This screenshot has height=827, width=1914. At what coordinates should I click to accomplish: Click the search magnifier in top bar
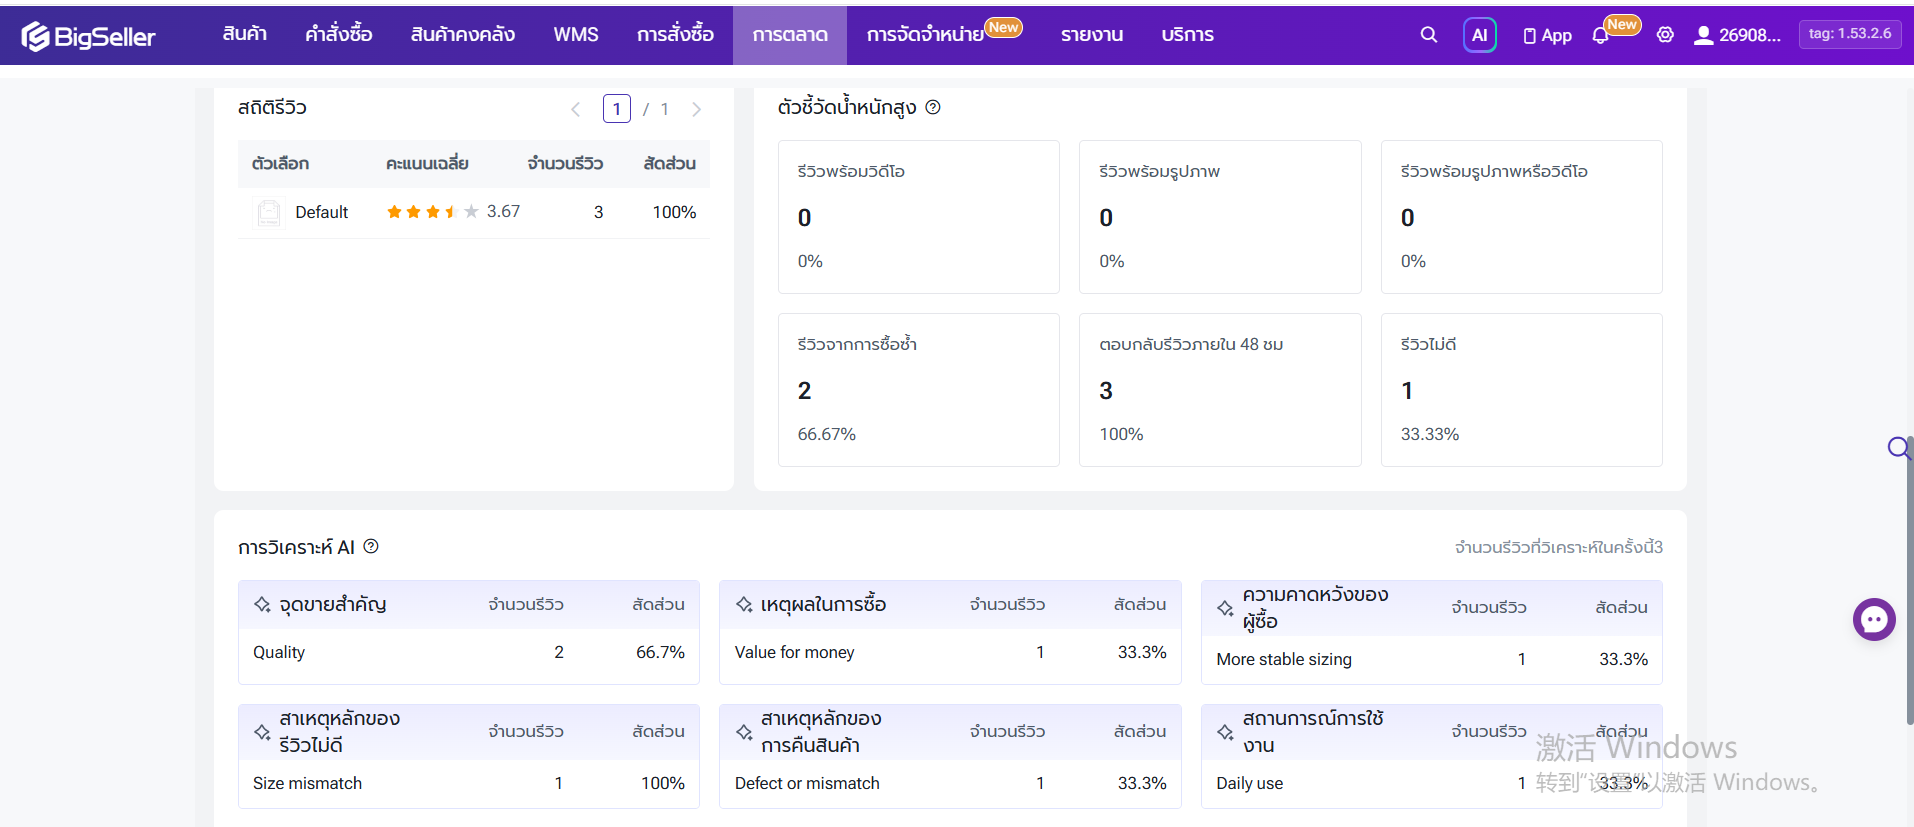point(1429,35)
